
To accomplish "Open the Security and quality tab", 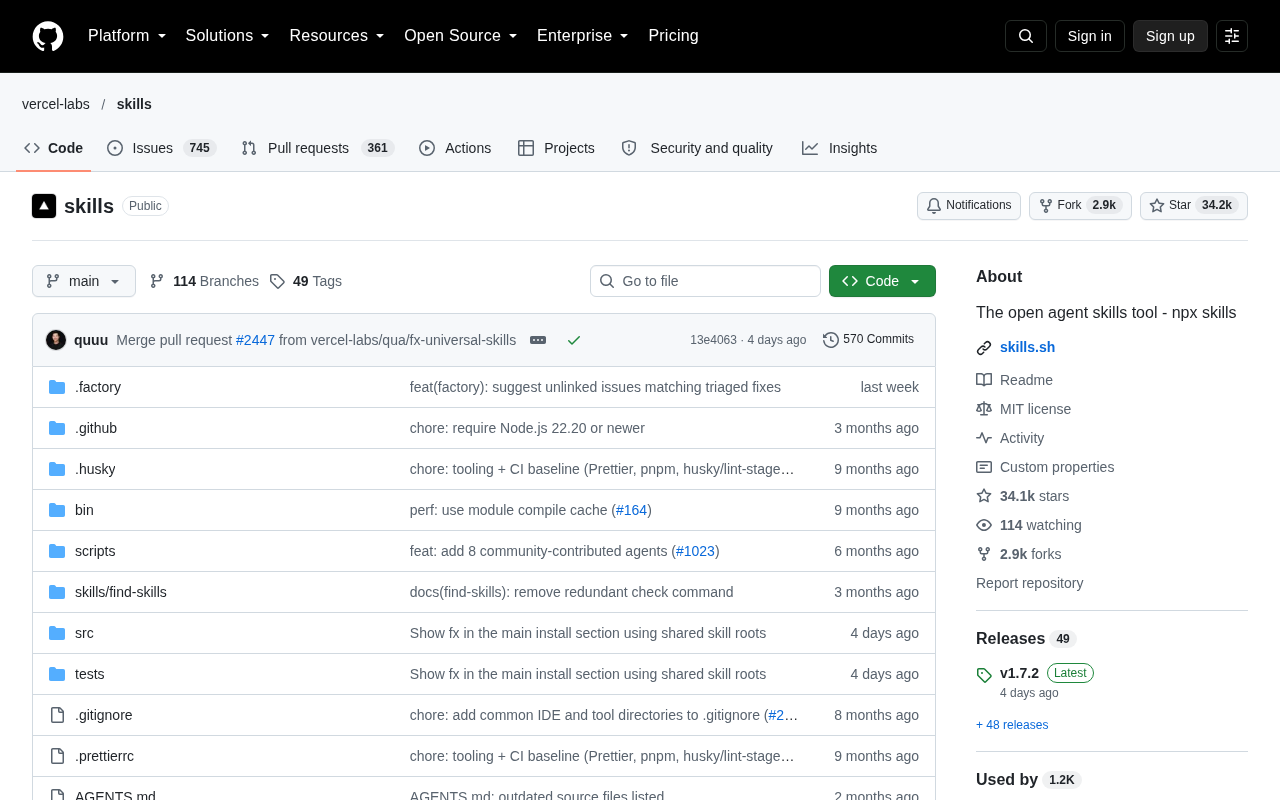I will coord(697,148).
